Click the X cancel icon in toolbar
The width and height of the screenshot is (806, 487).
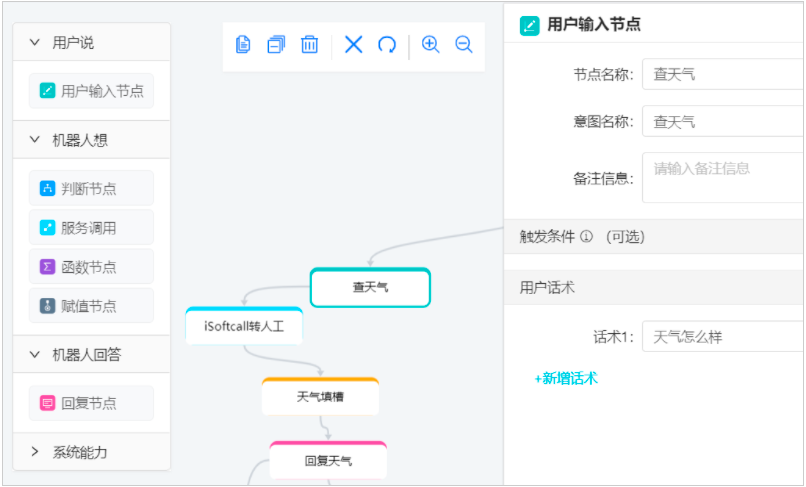(x=353, y=44)
